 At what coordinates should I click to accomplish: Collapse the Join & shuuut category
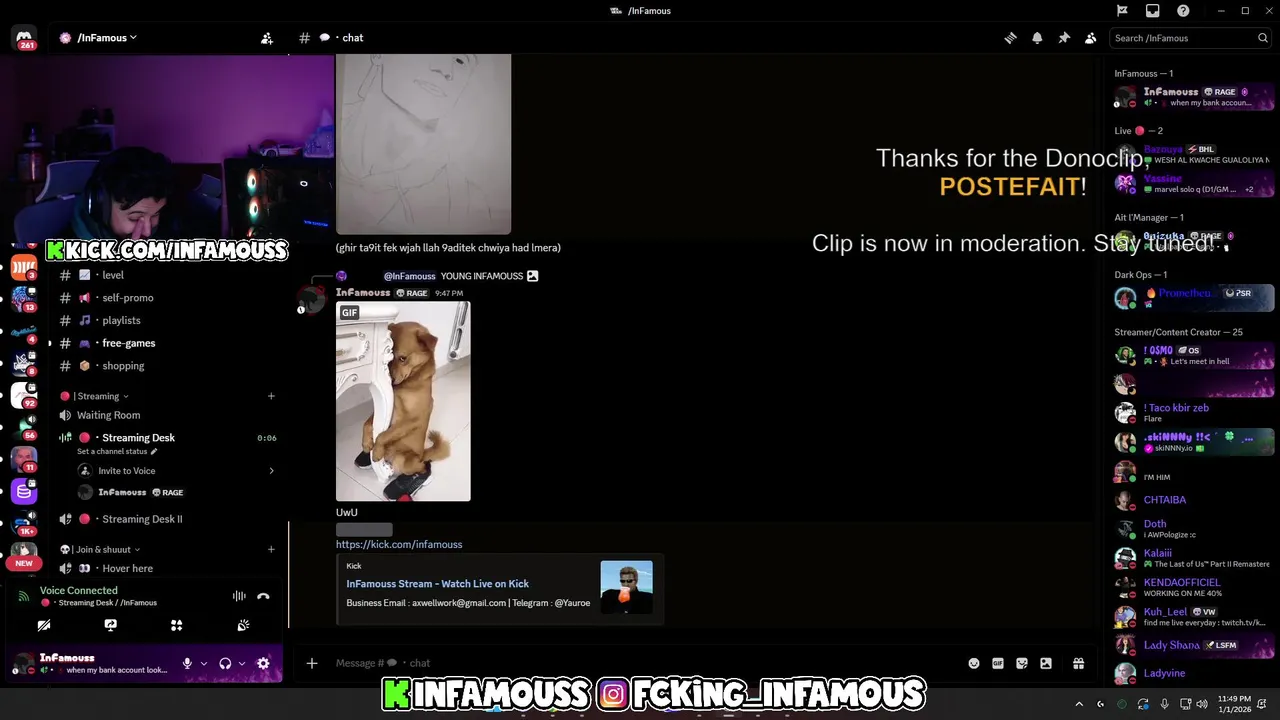tap(100, 549)
